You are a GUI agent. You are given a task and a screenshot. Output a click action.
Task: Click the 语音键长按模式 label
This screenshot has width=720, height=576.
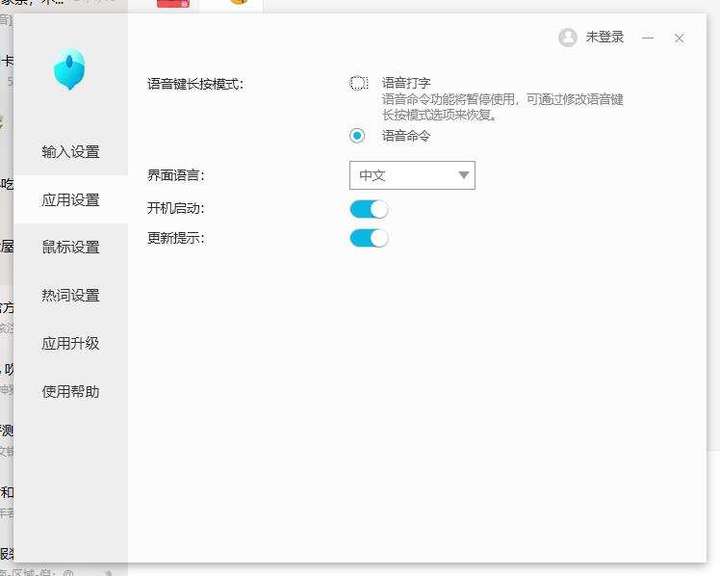[196, 84]
